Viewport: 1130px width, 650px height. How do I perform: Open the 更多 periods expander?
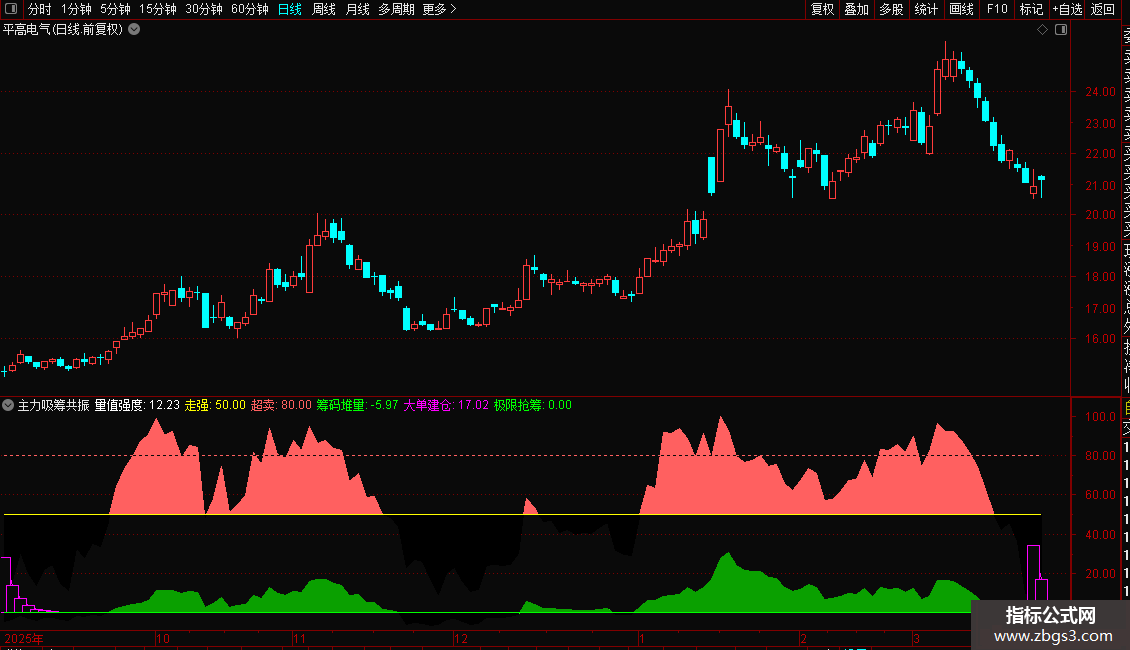click(x=440, y=9)
